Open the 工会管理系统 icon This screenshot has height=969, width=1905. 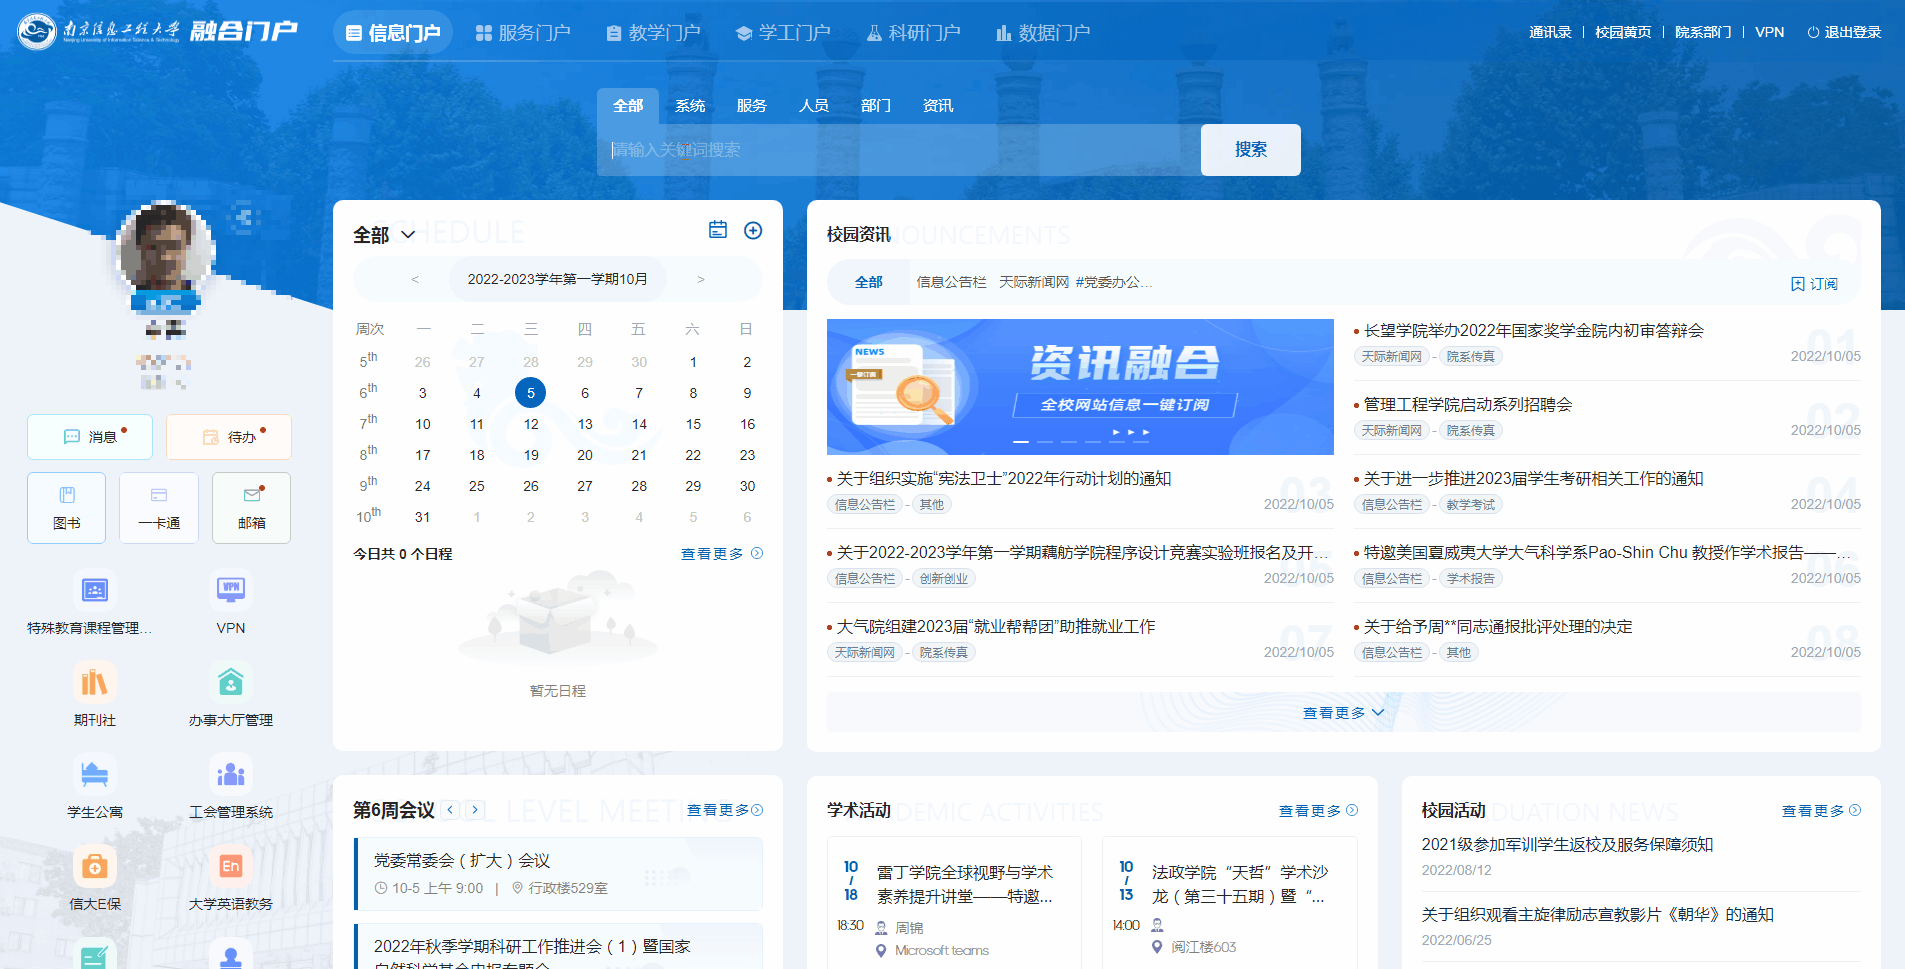231,775
